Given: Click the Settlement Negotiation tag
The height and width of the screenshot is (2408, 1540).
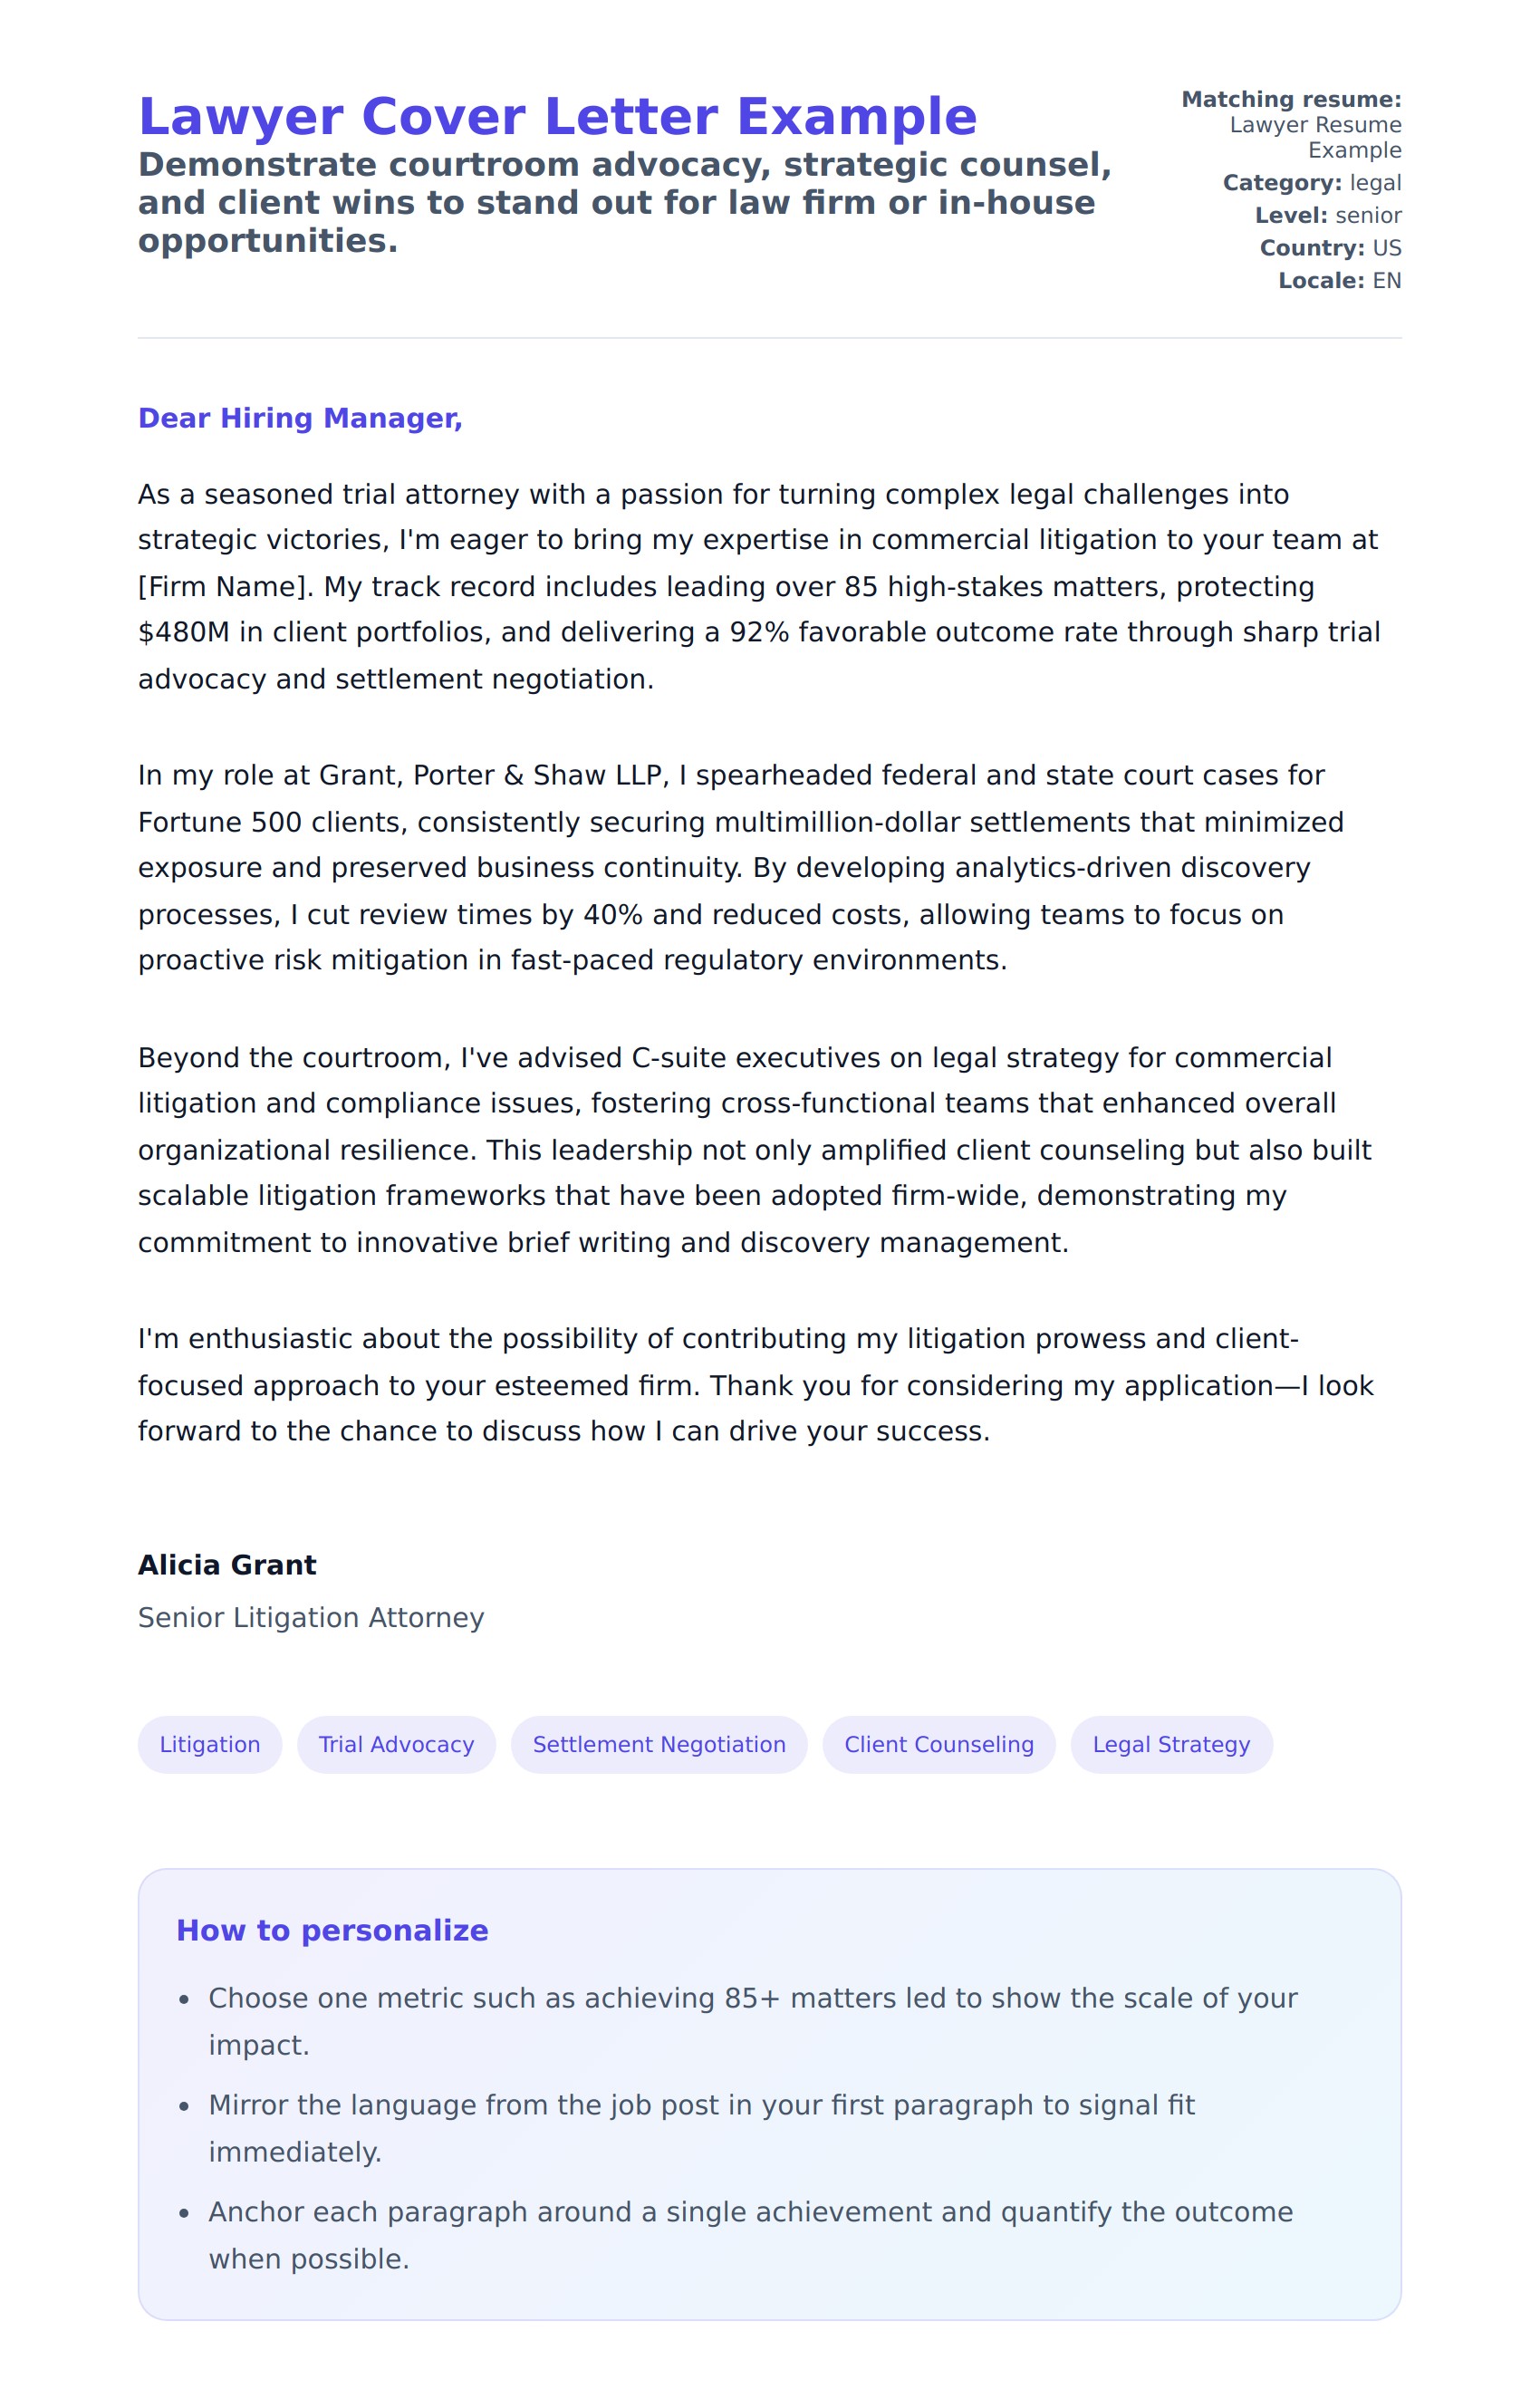Looking at the screenshot, I should click(x=659, y=1745).
